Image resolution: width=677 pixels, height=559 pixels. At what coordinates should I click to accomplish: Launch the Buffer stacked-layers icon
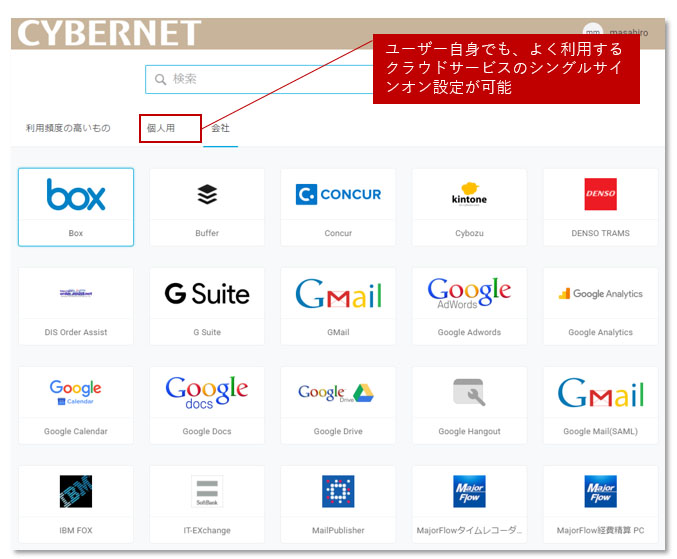[207, 194]
